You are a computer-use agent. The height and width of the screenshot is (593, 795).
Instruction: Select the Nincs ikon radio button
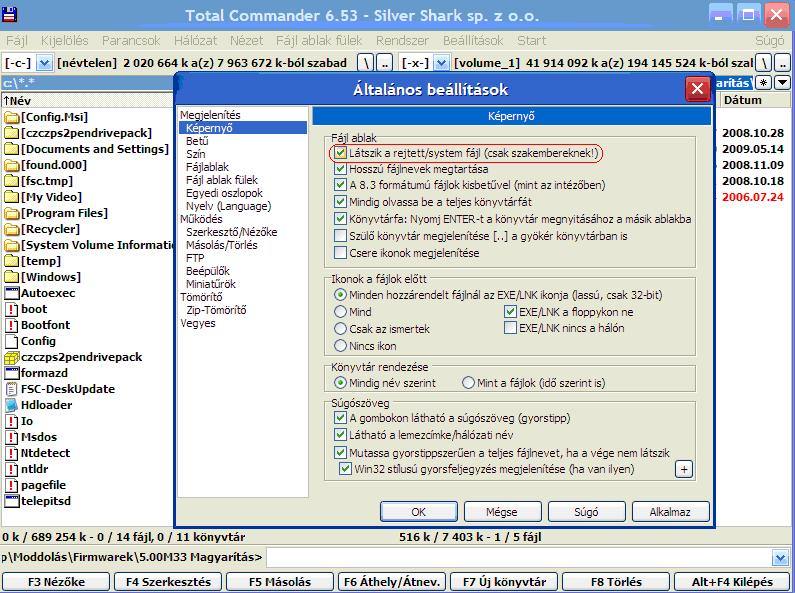click(x=341, y=346)
